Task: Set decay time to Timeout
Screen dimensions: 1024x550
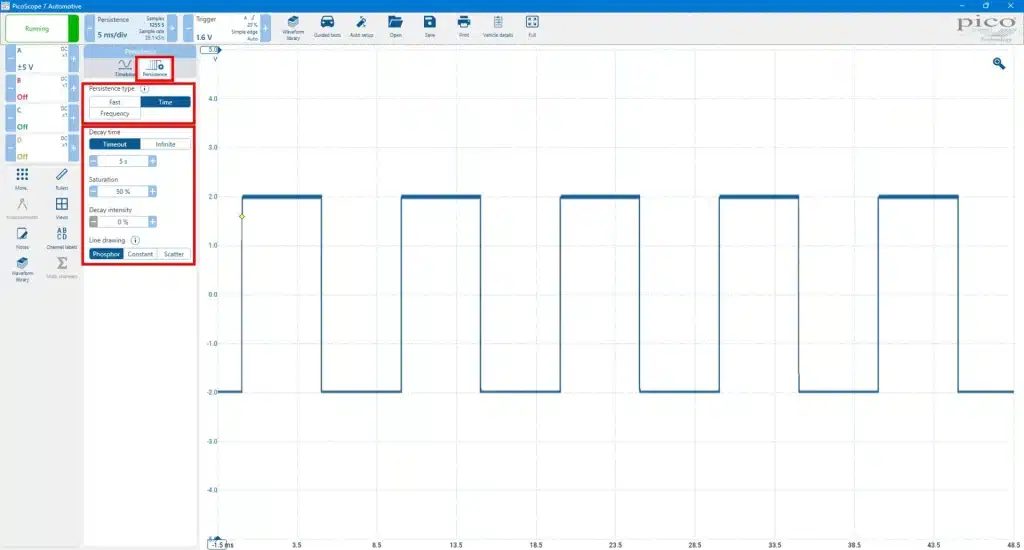Action: (x=115, y=144)
